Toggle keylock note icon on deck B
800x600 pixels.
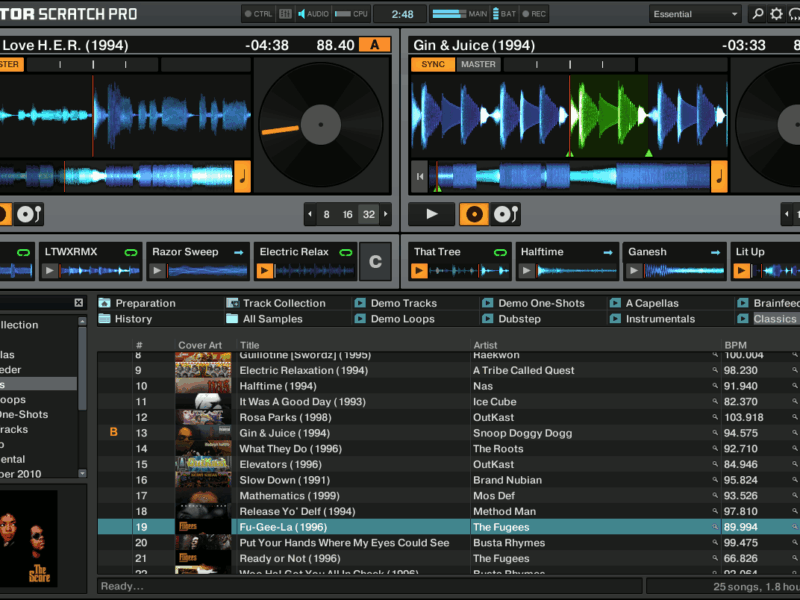pos(718,177)
